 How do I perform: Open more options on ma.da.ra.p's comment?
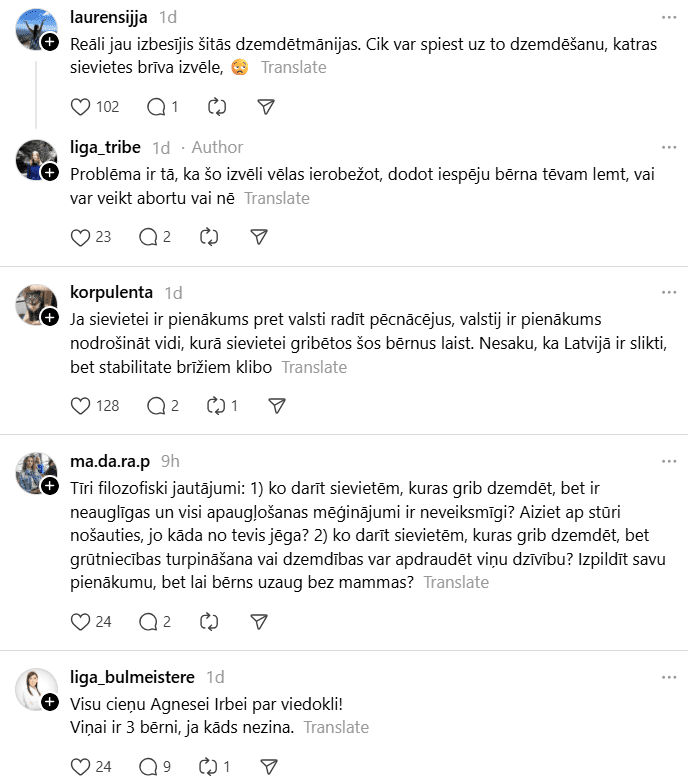coord(668,460)
